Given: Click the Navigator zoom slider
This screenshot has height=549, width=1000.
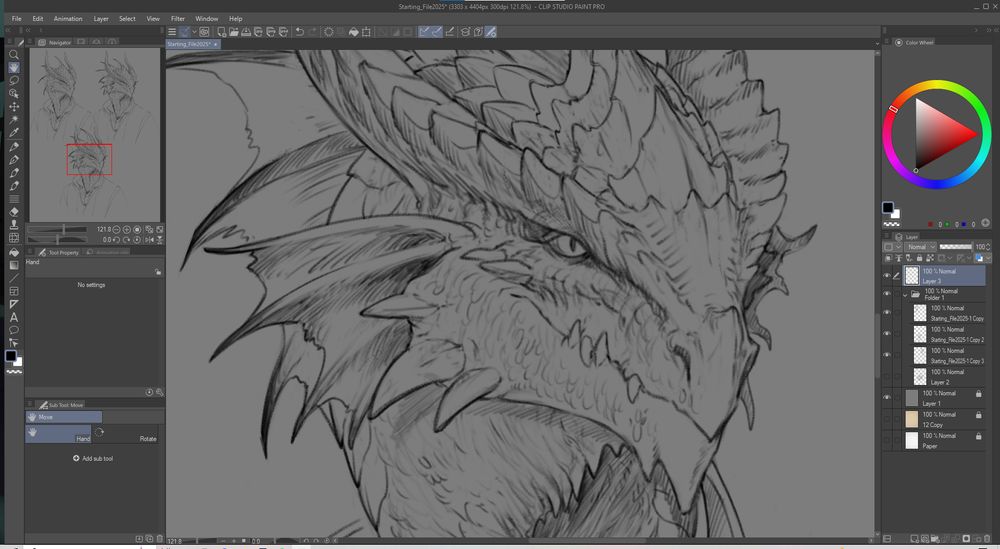Looking at the screenshot, I should [57, 230].
